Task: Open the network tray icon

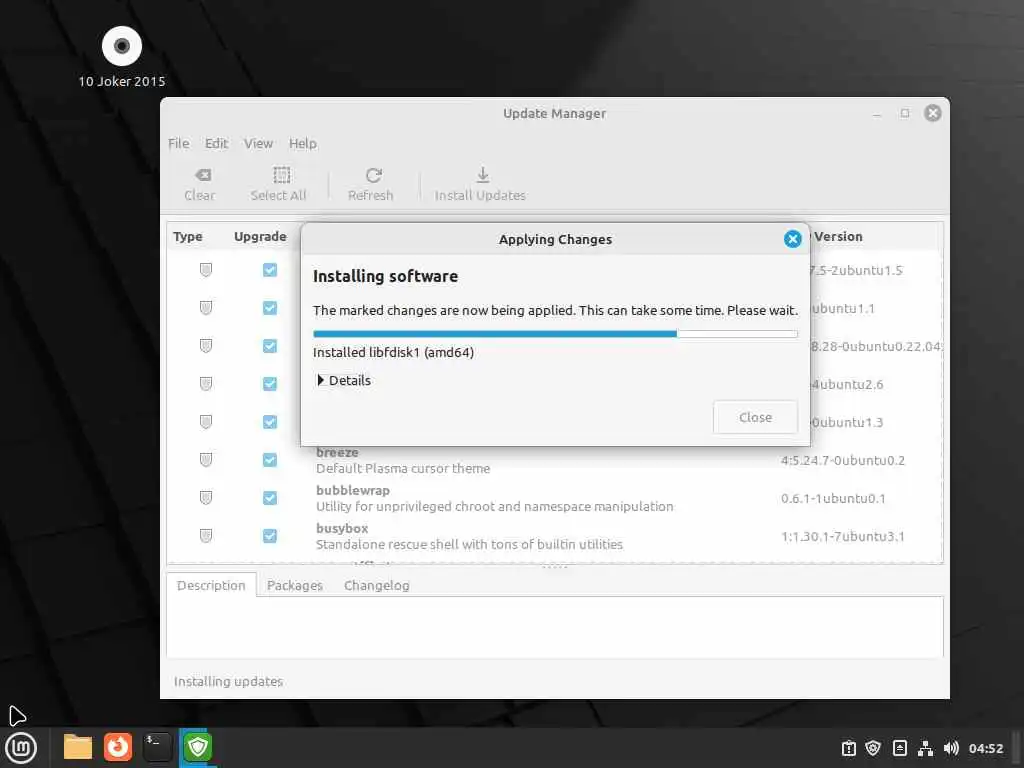Action: click(925, 748)
